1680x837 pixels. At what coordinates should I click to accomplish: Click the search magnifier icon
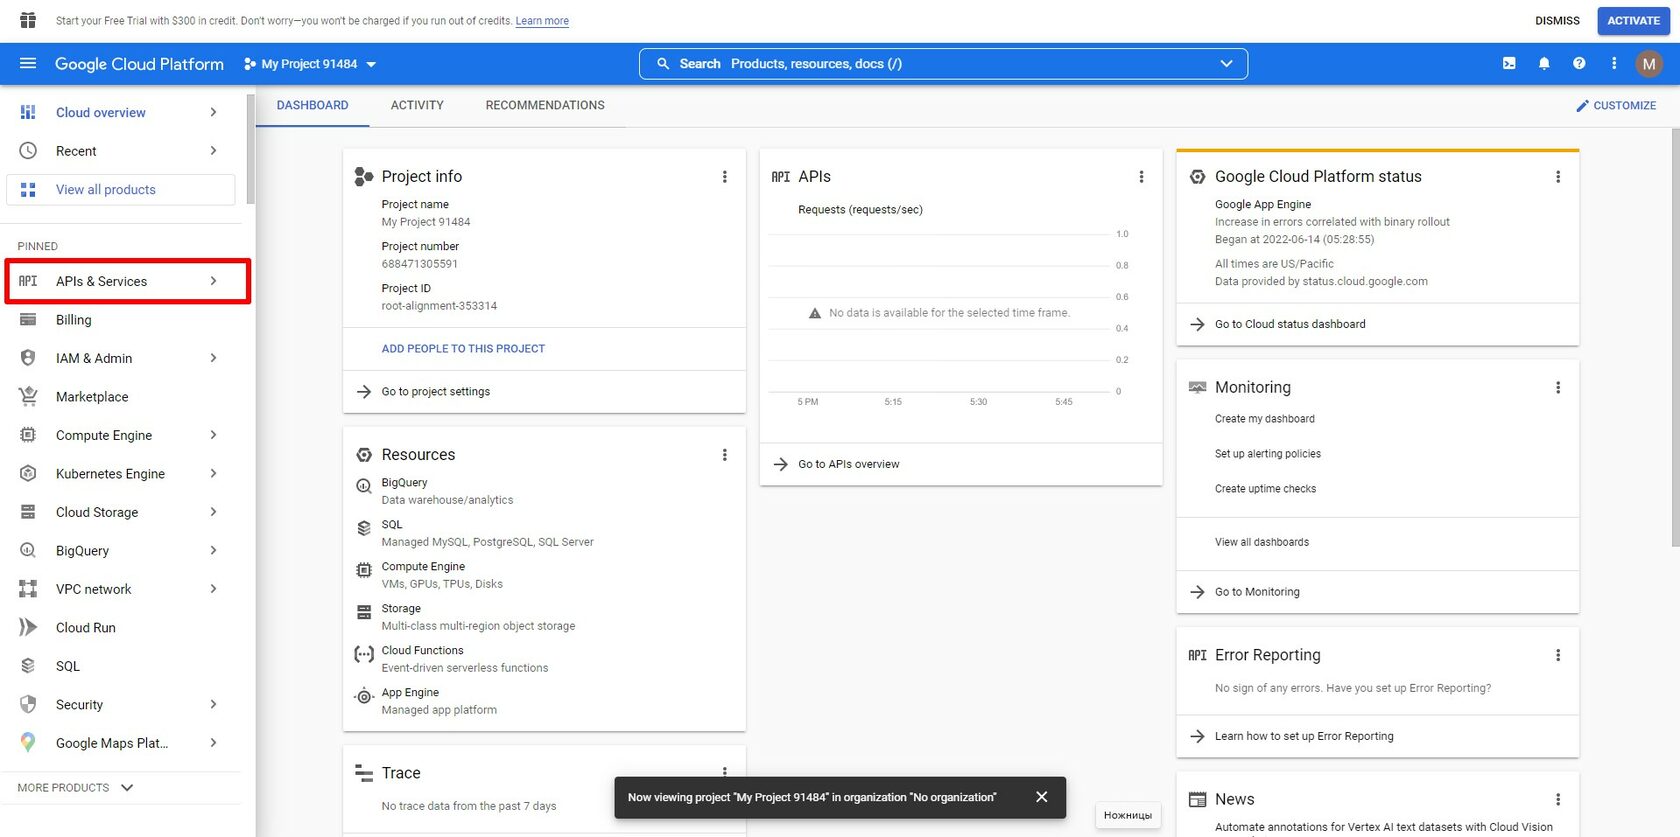[x=662, y=63]
